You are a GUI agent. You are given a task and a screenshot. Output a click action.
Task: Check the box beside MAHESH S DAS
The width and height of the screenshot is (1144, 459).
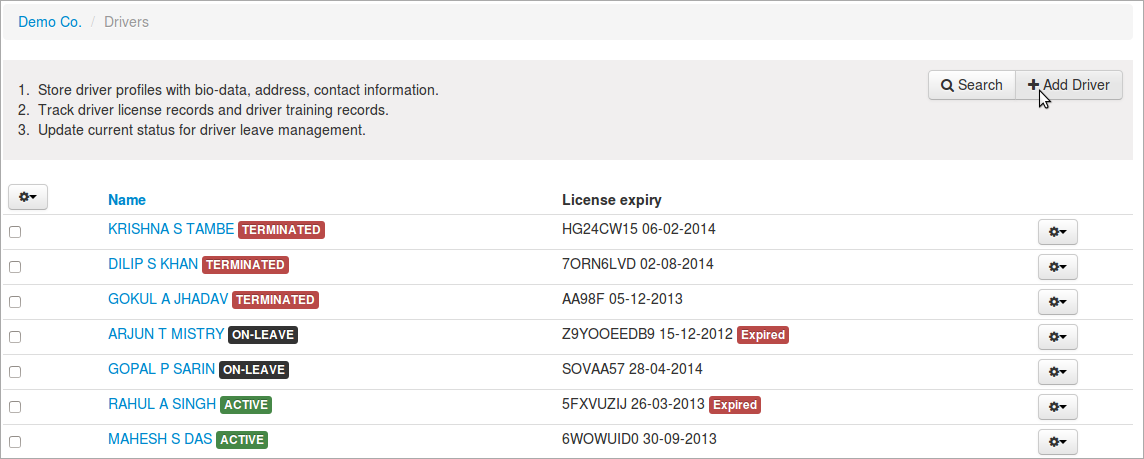tap(15, 442)
